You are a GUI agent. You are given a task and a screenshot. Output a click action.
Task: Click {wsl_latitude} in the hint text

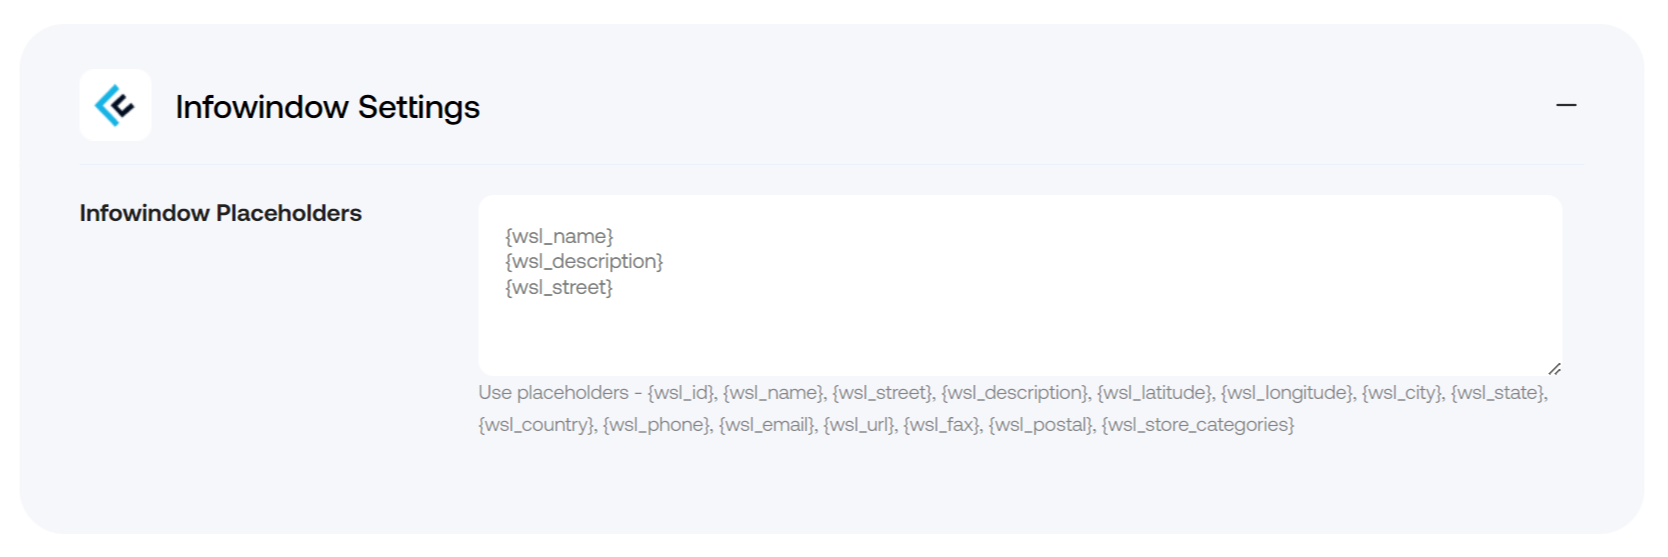coord(1153,393)
